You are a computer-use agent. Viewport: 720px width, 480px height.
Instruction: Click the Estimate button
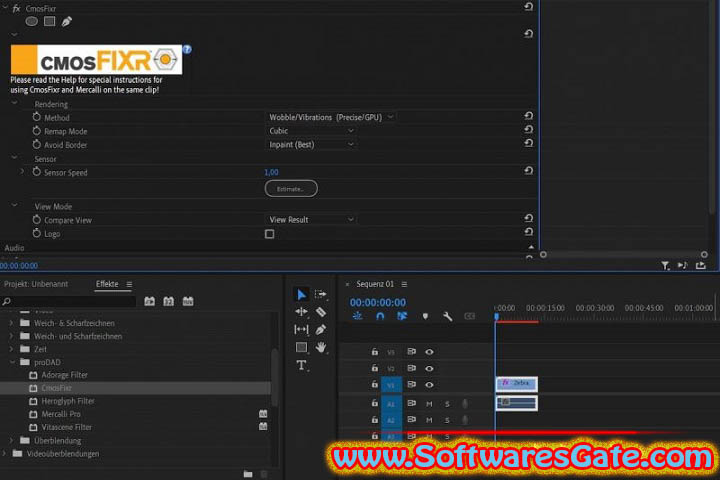(x=291, y=189)
